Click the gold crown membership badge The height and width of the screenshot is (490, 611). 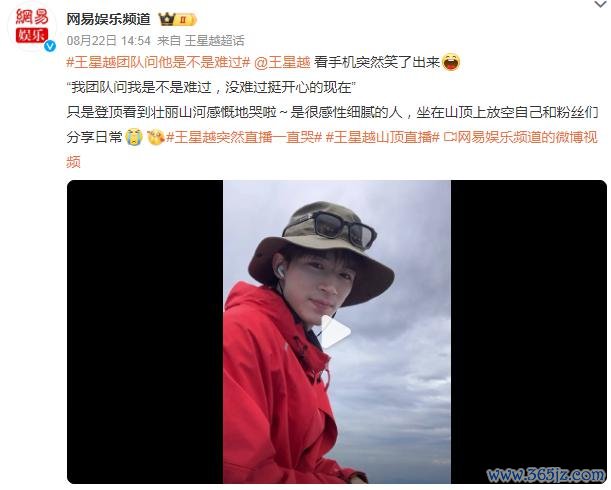pyautogui.click(x=177, y=19)
